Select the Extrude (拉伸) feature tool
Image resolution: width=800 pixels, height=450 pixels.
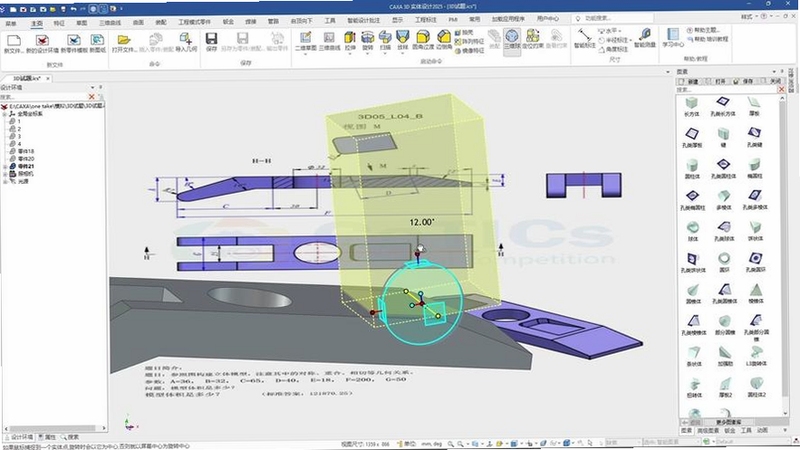pos(350,38)
